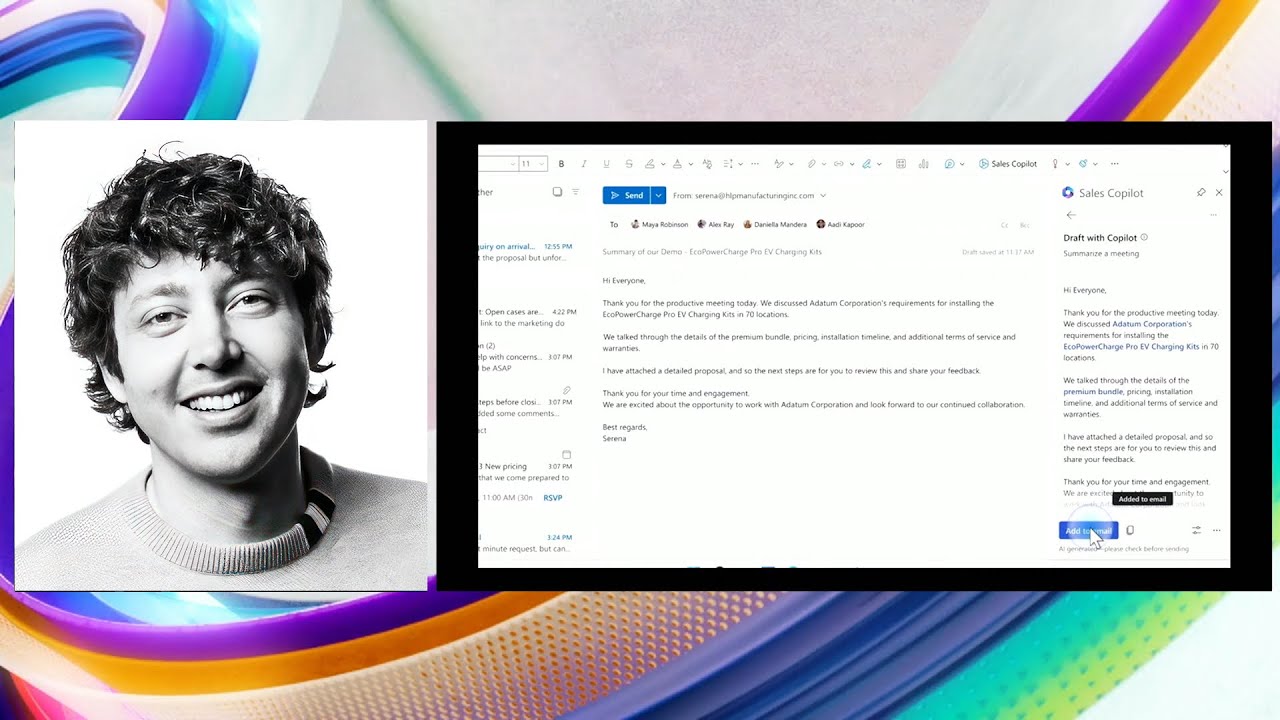Toggle italic formatting in the toolbar

(x=583, y=164)
